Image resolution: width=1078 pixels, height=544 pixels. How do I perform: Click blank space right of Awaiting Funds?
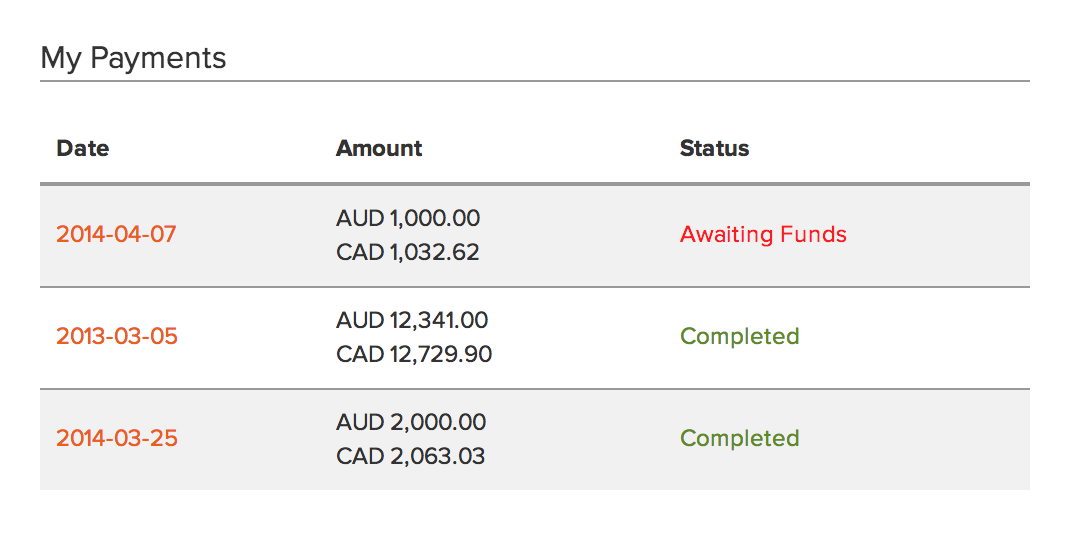click(x=940, y=235)
